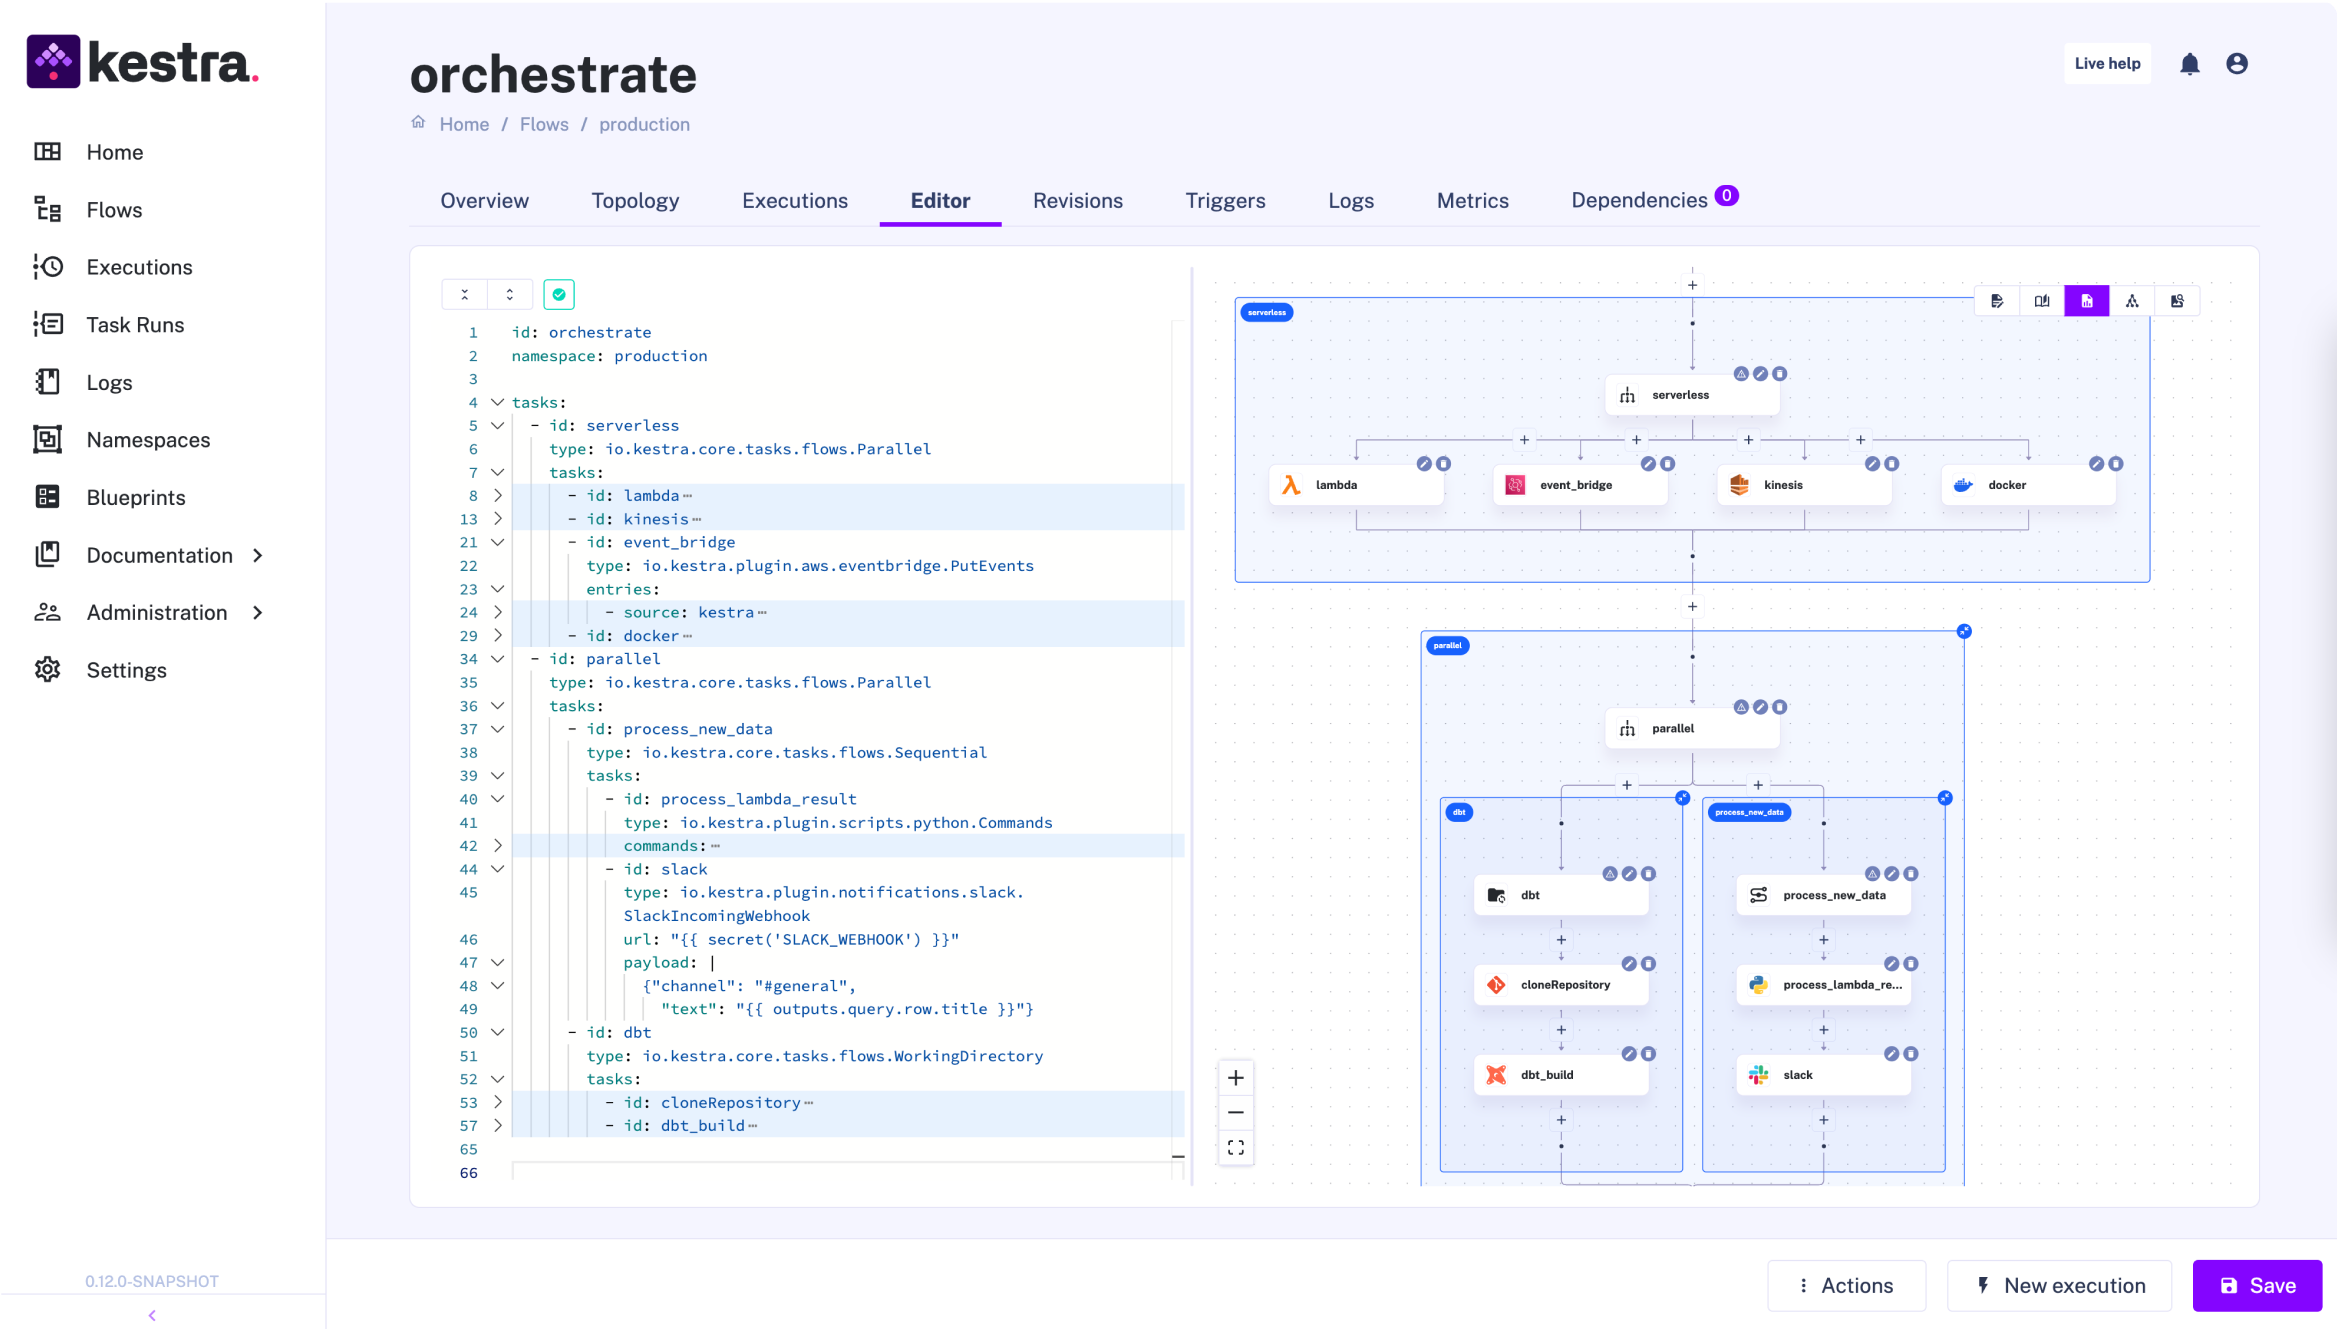Click the editor minimap scroll marker
This screenshot has width=2337, height=1329.
point(1178,1157)
